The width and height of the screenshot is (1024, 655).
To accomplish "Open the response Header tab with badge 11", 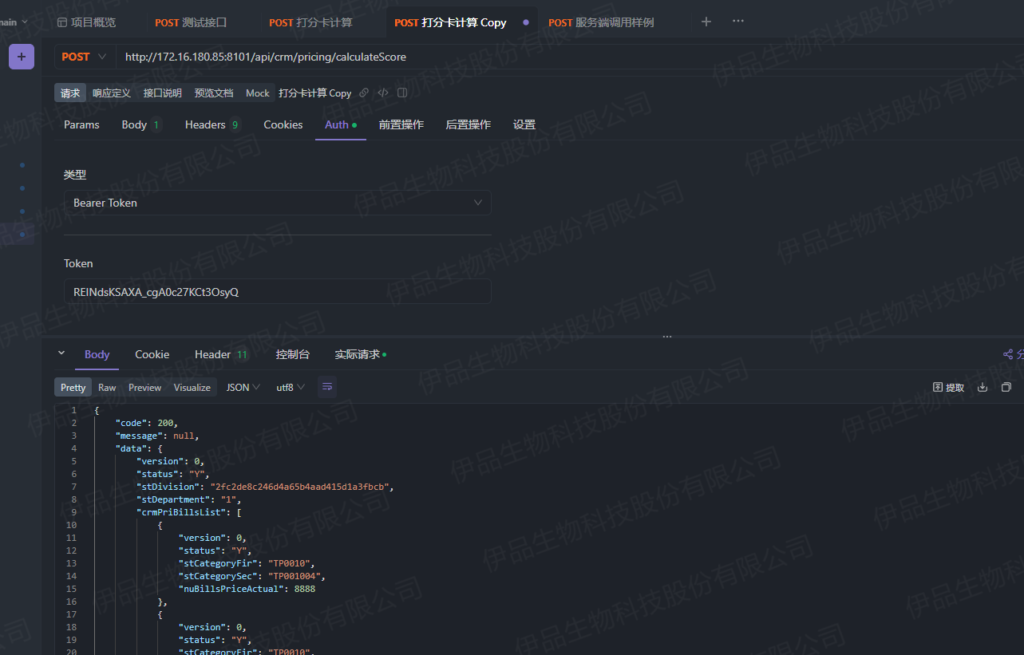I will 221,354.
